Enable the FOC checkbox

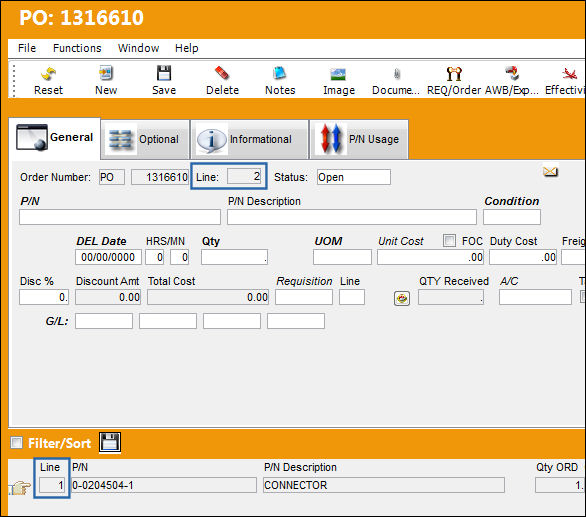[x=449, y=240]
